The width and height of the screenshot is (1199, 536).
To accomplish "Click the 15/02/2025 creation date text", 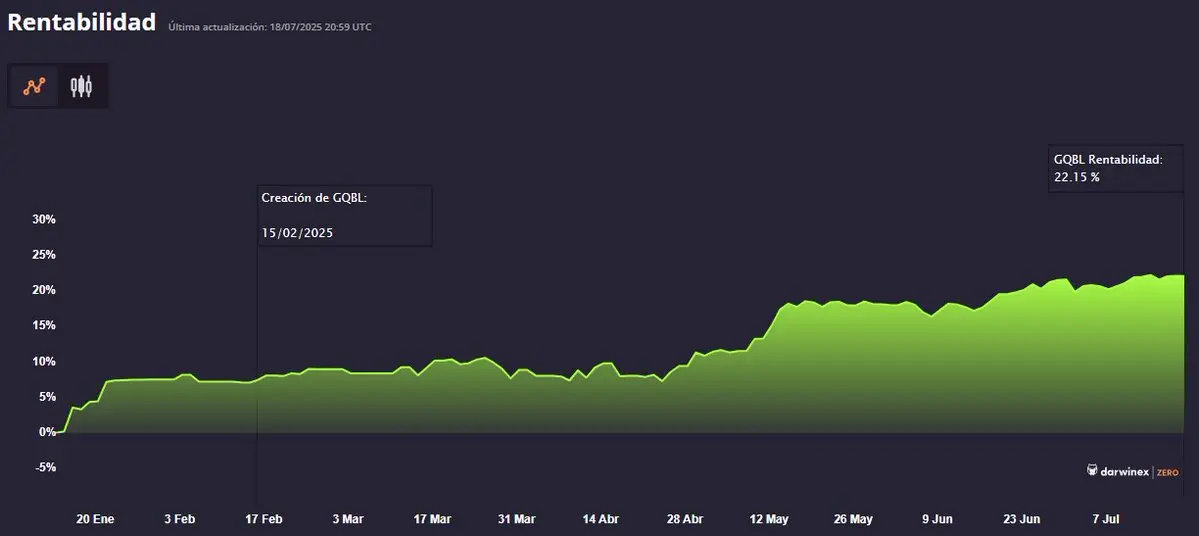I will pyautogui.click(x=297, y=233).
